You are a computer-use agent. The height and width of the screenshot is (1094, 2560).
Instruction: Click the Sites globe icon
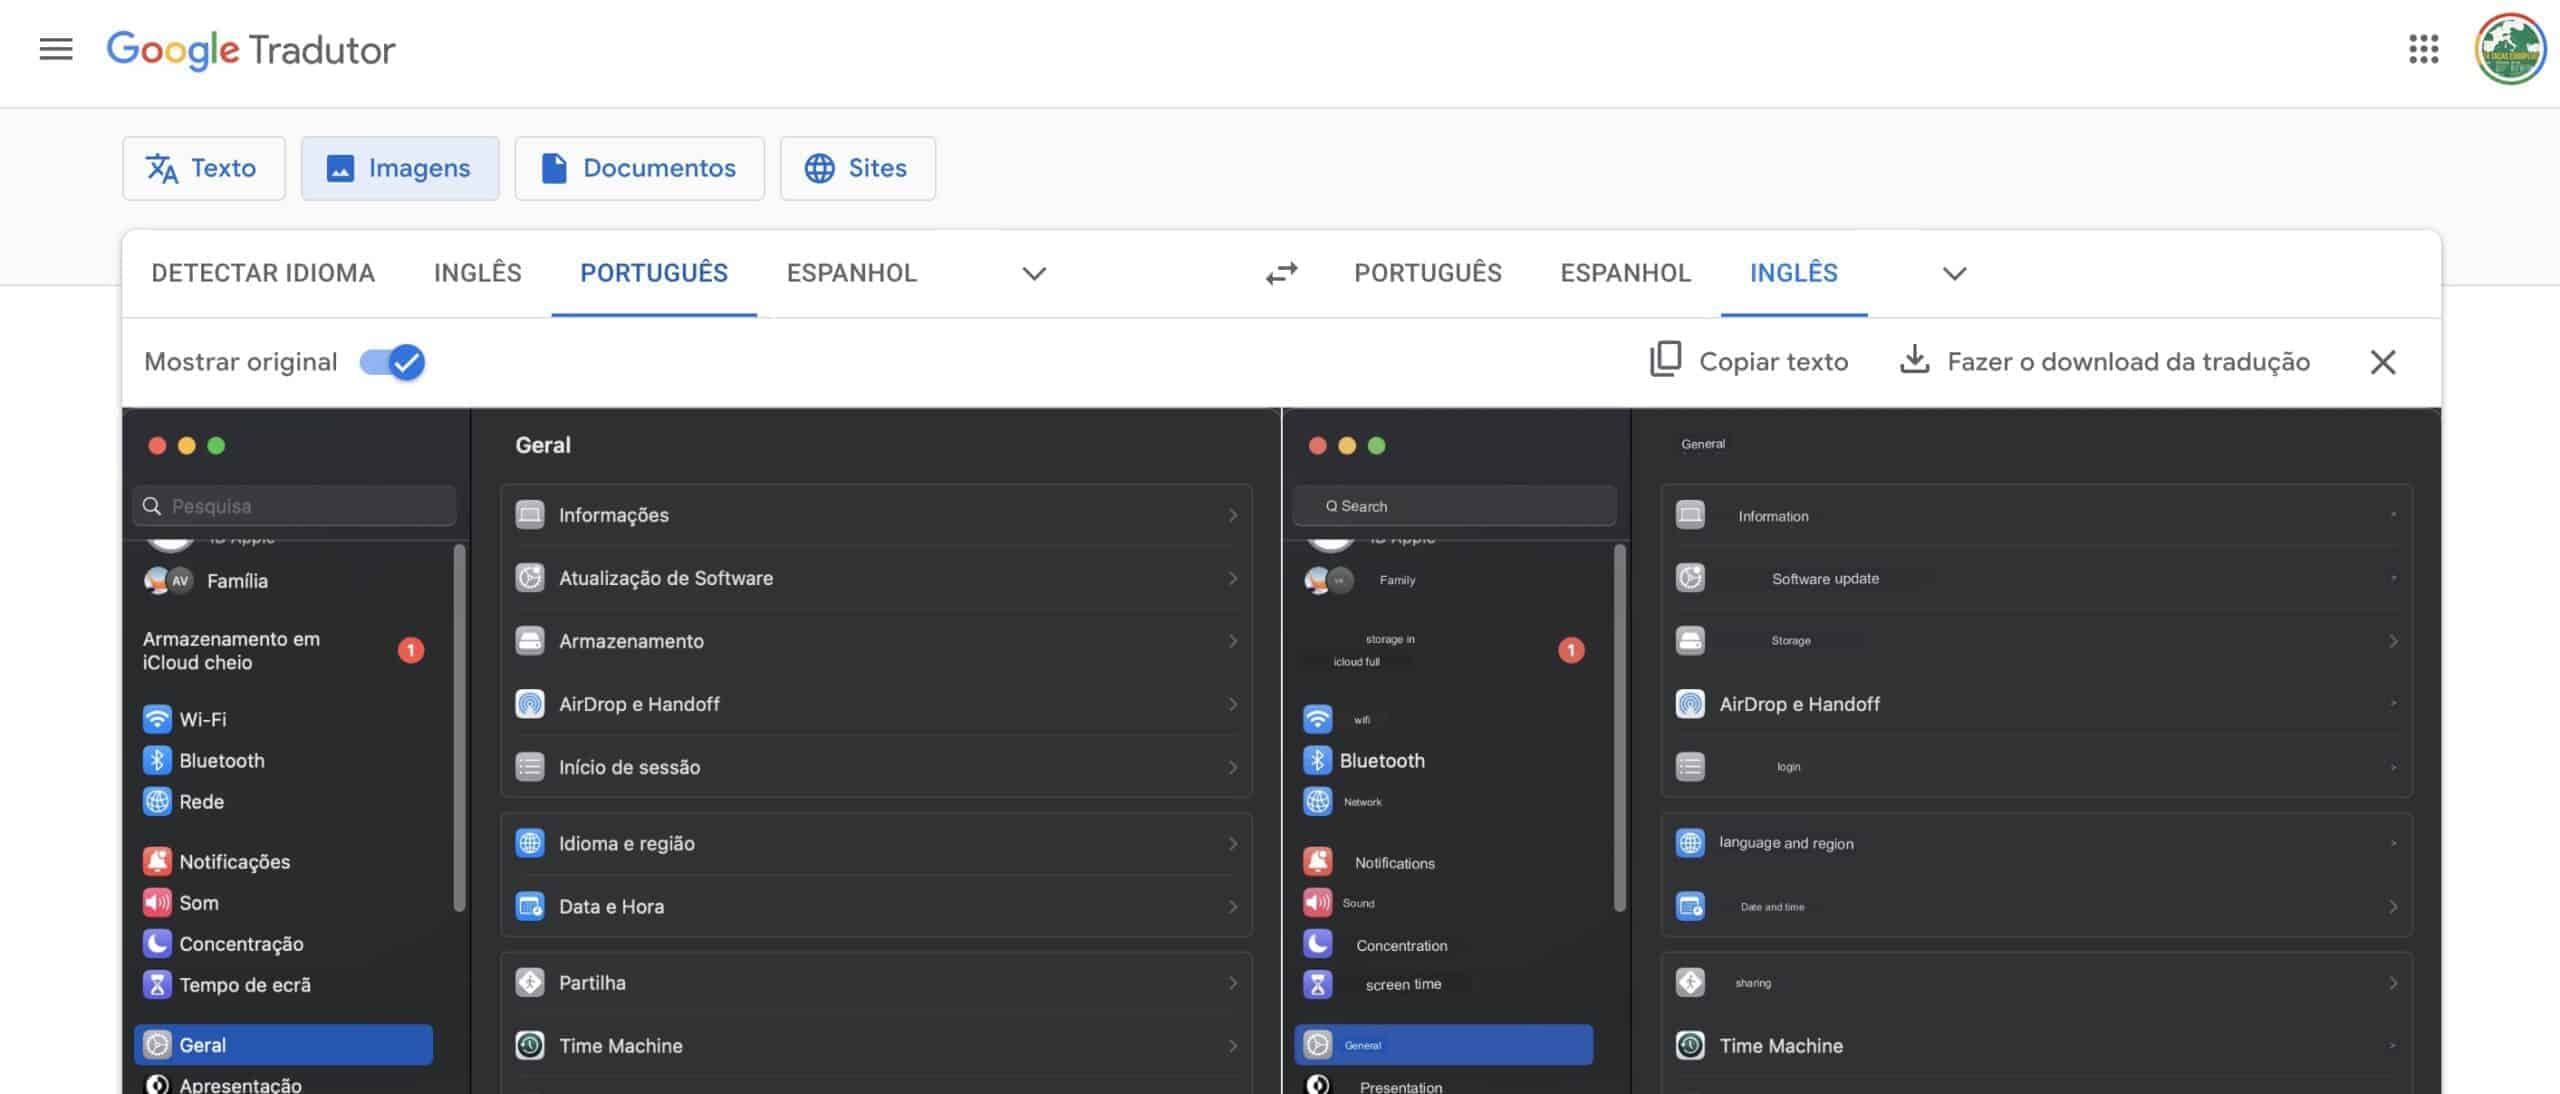822,168
